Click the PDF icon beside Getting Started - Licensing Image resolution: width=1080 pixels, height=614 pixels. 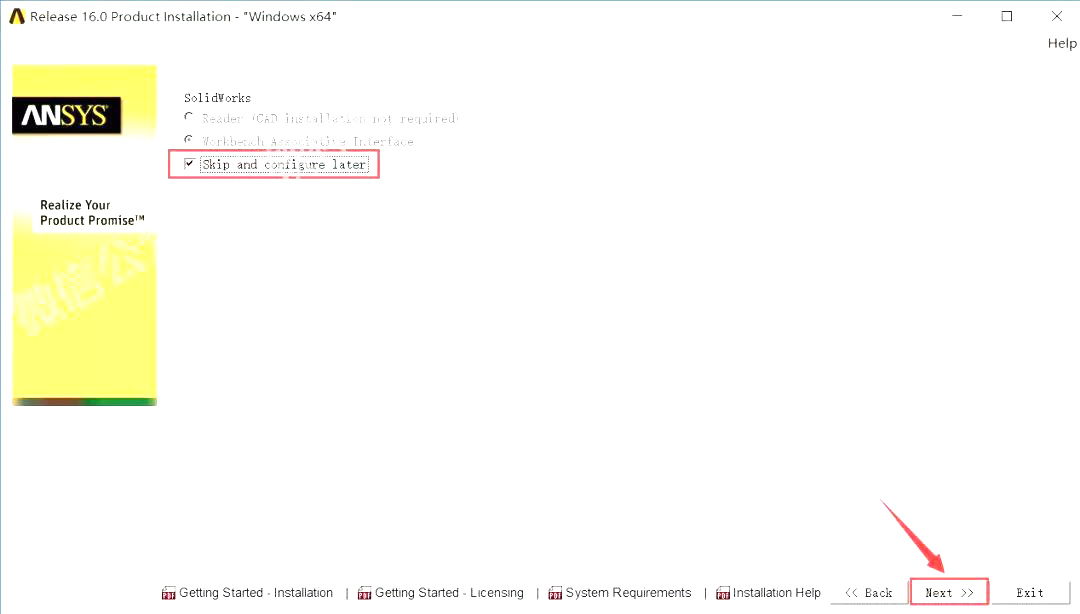pos(364,593)
